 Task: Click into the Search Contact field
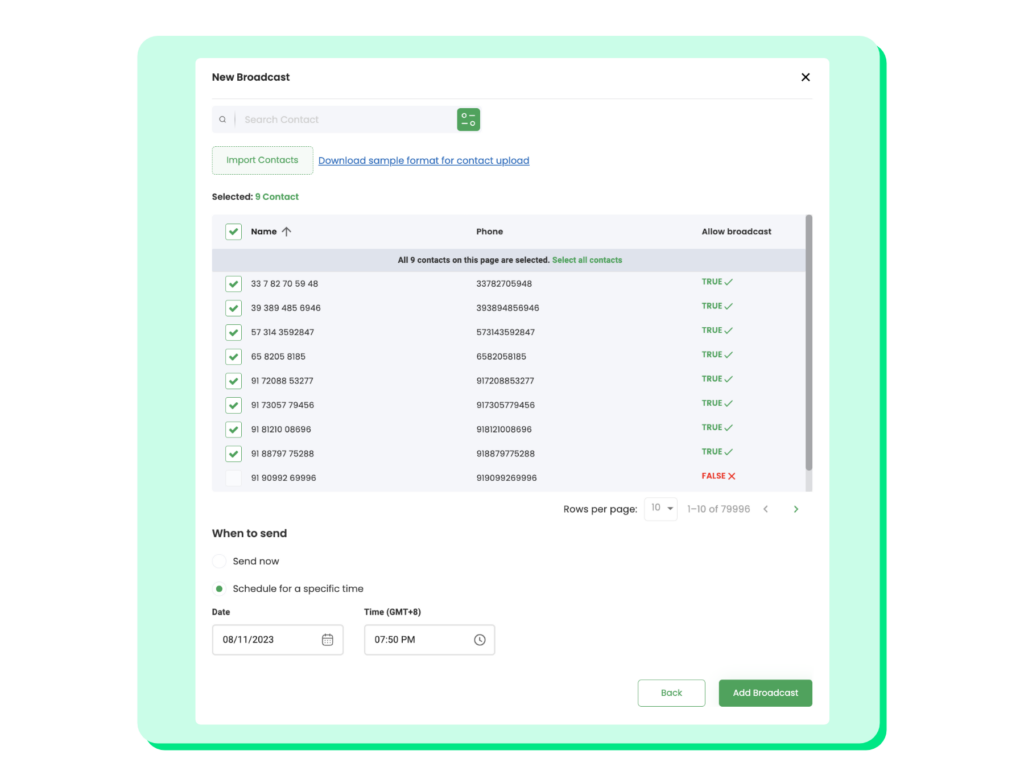[x=345, y=120]
